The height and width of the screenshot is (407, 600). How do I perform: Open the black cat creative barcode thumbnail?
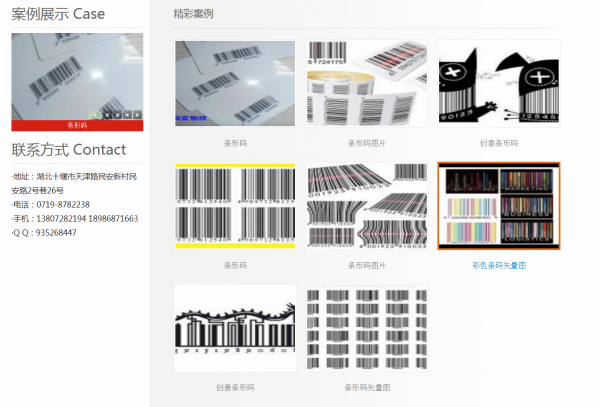[499, 84]
